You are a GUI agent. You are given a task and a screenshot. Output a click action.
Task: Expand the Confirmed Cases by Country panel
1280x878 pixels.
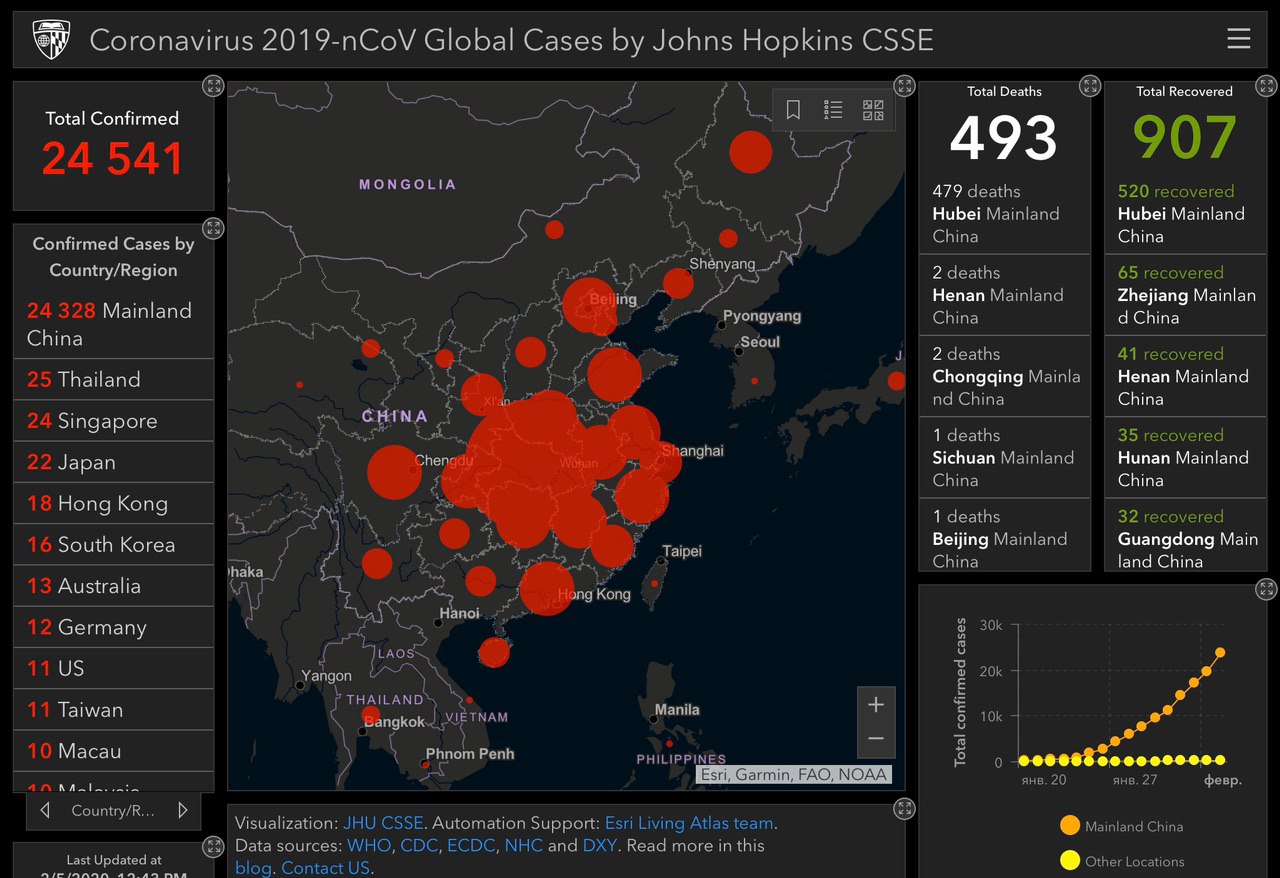tap(213, 228)
